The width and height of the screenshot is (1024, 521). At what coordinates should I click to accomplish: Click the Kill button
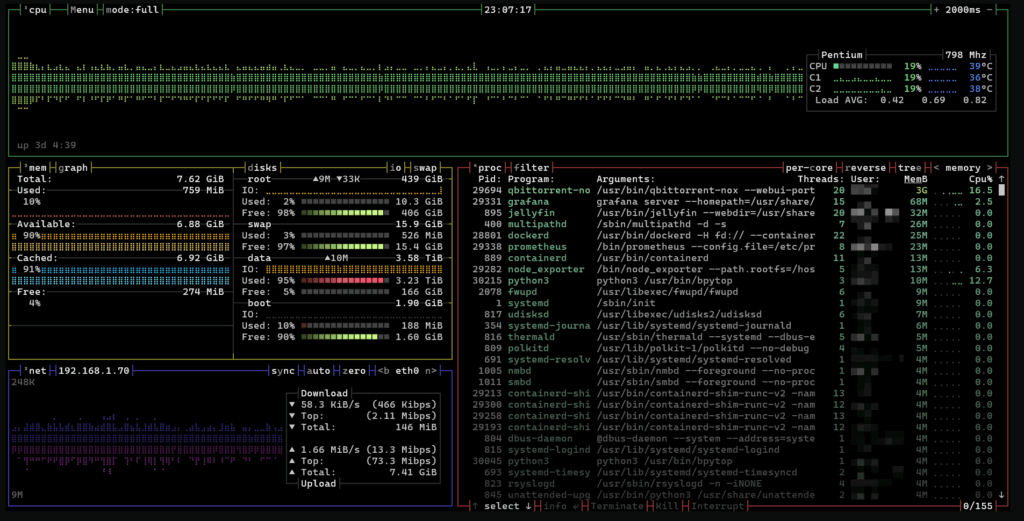(667, 506)
